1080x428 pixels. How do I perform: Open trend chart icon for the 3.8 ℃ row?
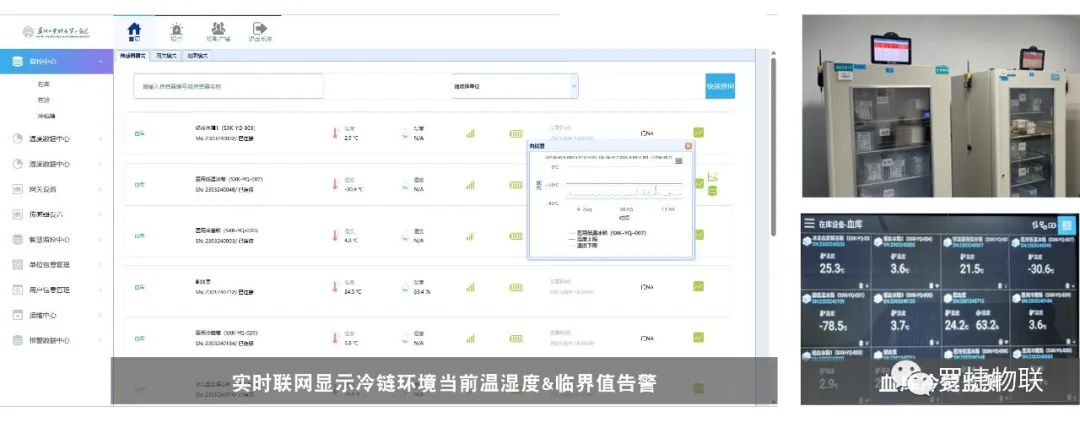coord(698,338)
